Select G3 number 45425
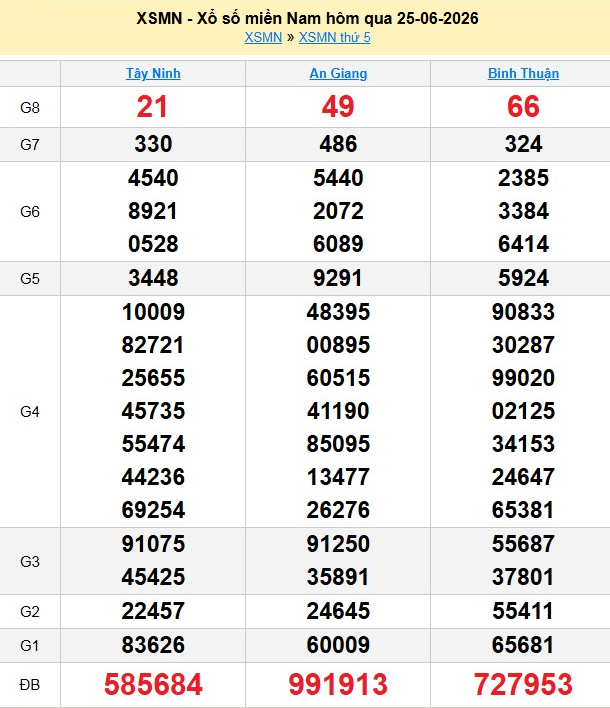The height and width of the screenshot is (708, 610). click(153, 577)
